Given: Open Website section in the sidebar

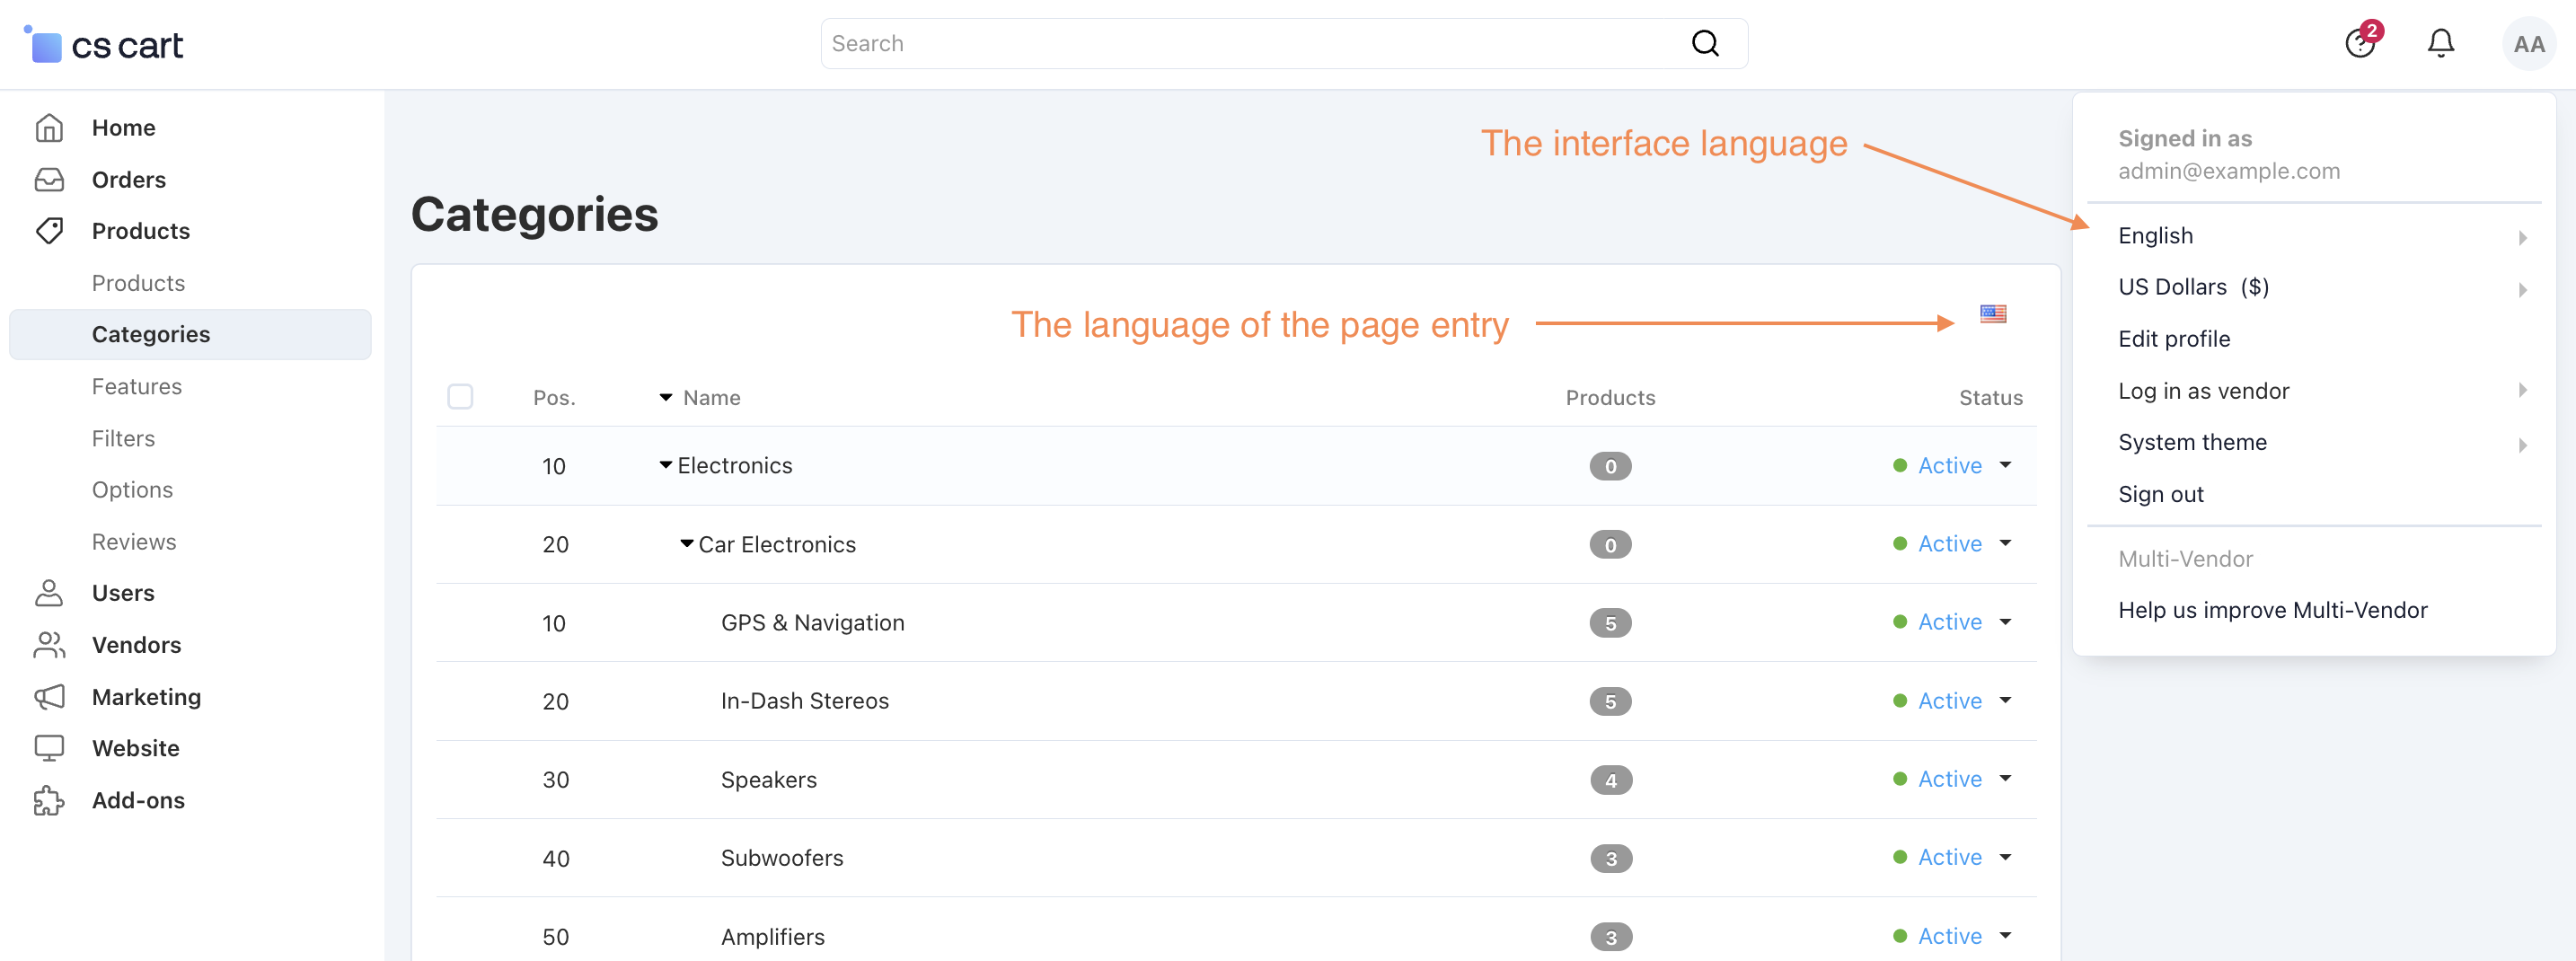Looking at the screenshot, I should (x=136, y=748).
